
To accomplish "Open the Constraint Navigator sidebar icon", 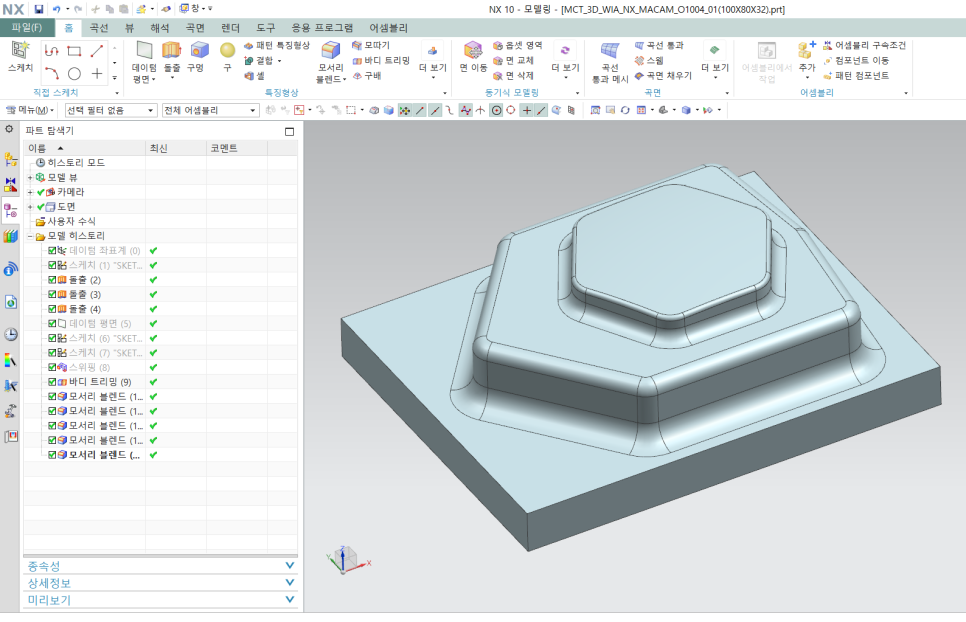I will coord(10,184).
